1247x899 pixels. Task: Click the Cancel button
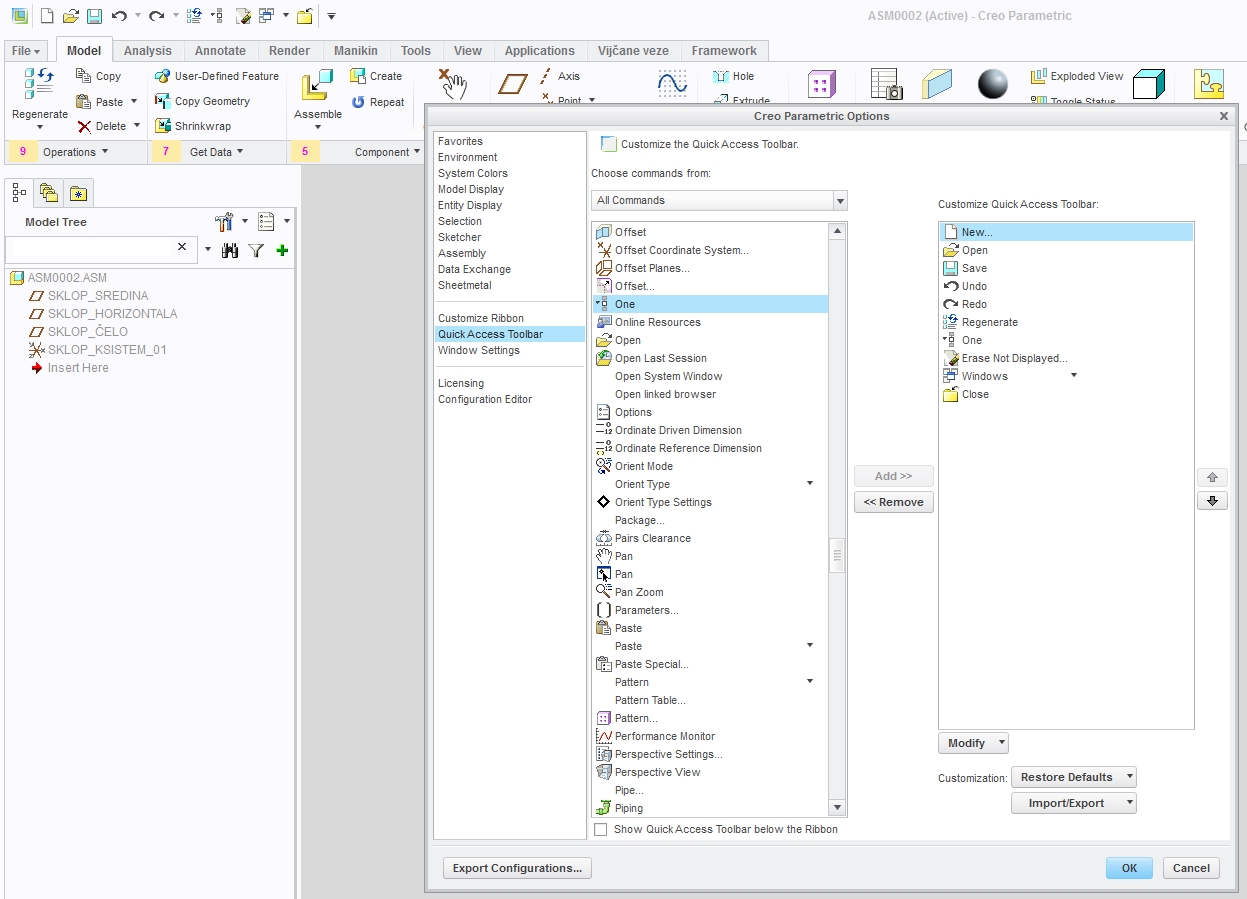coord(1191,868)
